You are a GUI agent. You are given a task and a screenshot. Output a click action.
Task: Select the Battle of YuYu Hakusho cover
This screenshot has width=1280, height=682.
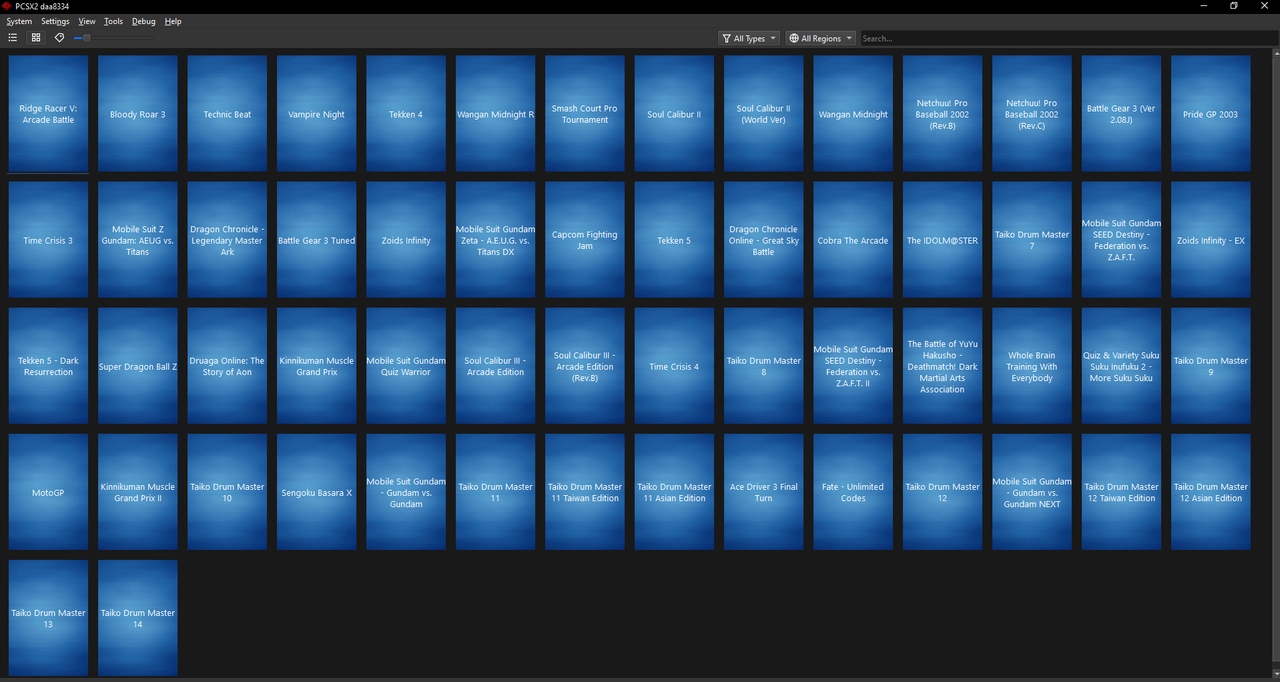943,366
